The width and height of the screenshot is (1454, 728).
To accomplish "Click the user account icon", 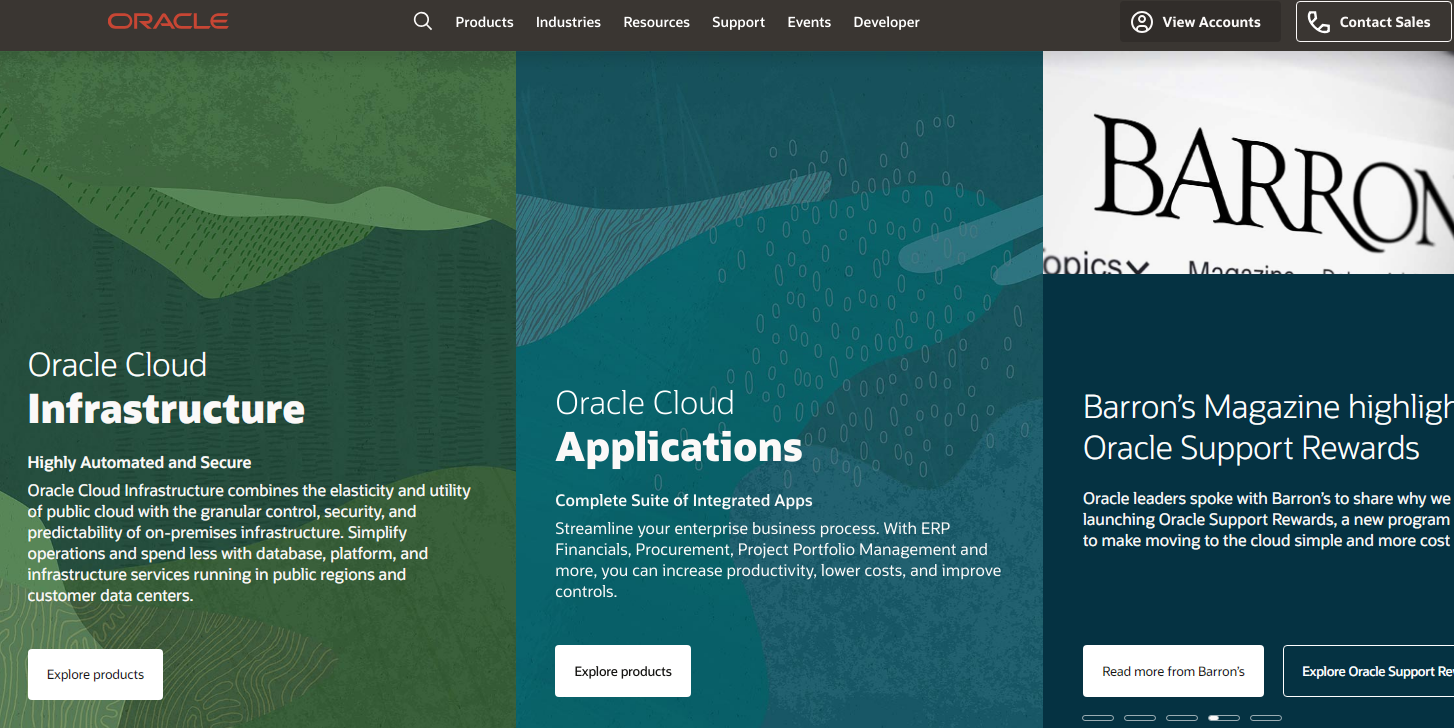I will click(x=1142, y=22).
